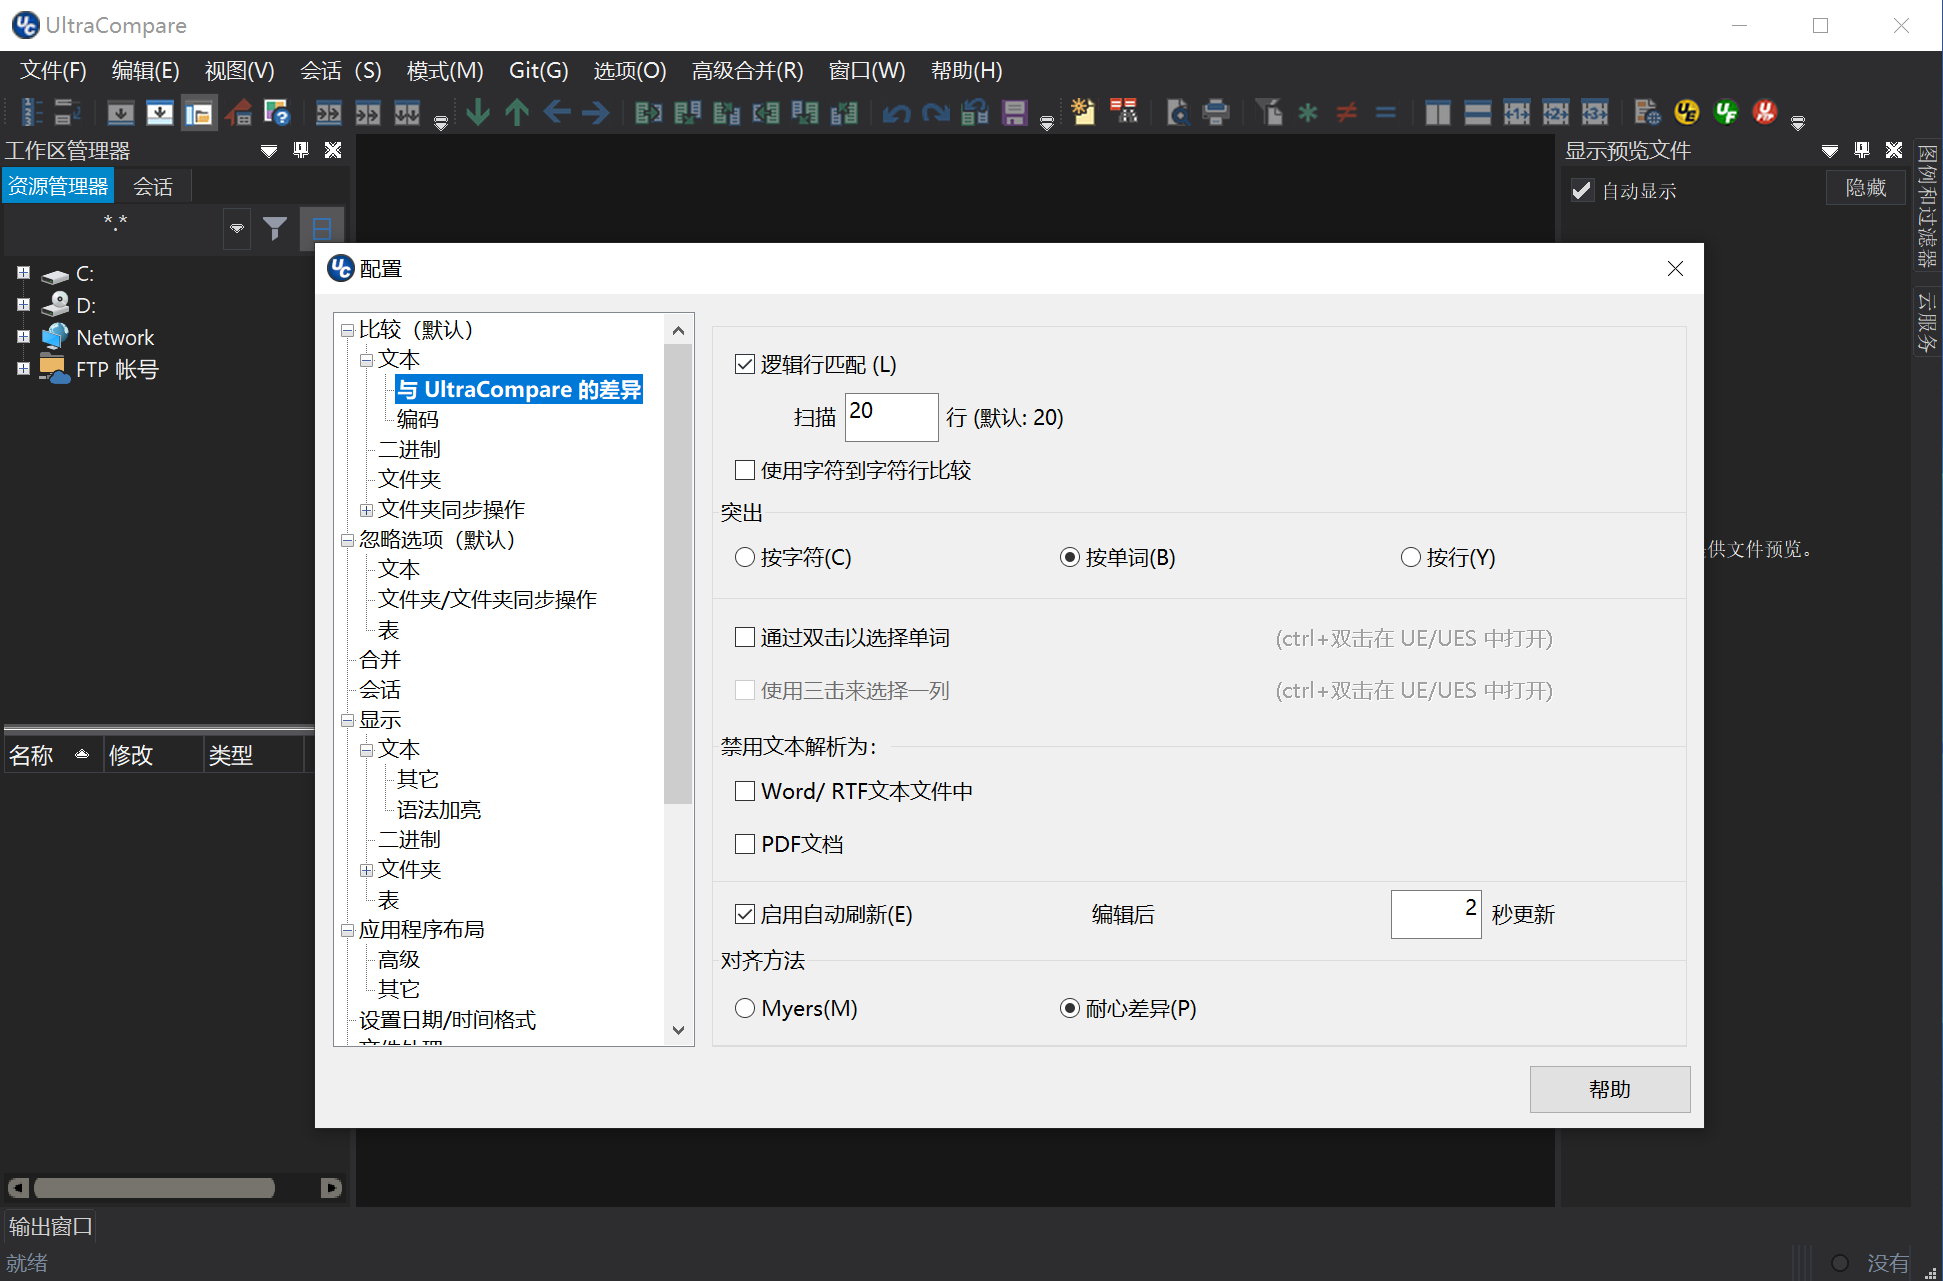Select the 按字符(C) radio button
Viewport: 1943px width, 1281px height.
click(744, 557)
